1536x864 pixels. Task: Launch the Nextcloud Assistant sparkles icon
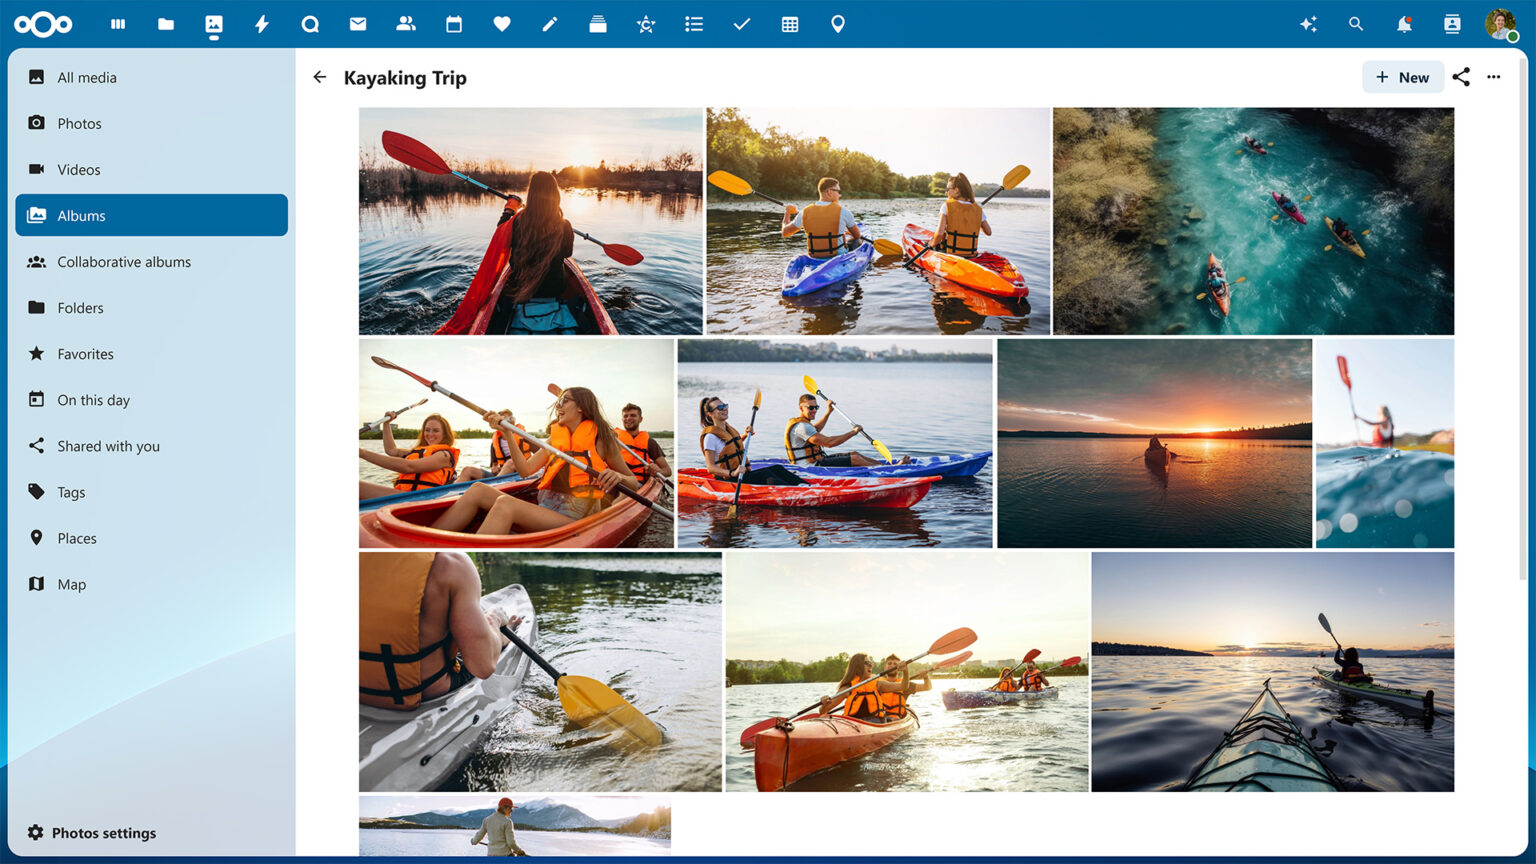tap(1308, 24)
